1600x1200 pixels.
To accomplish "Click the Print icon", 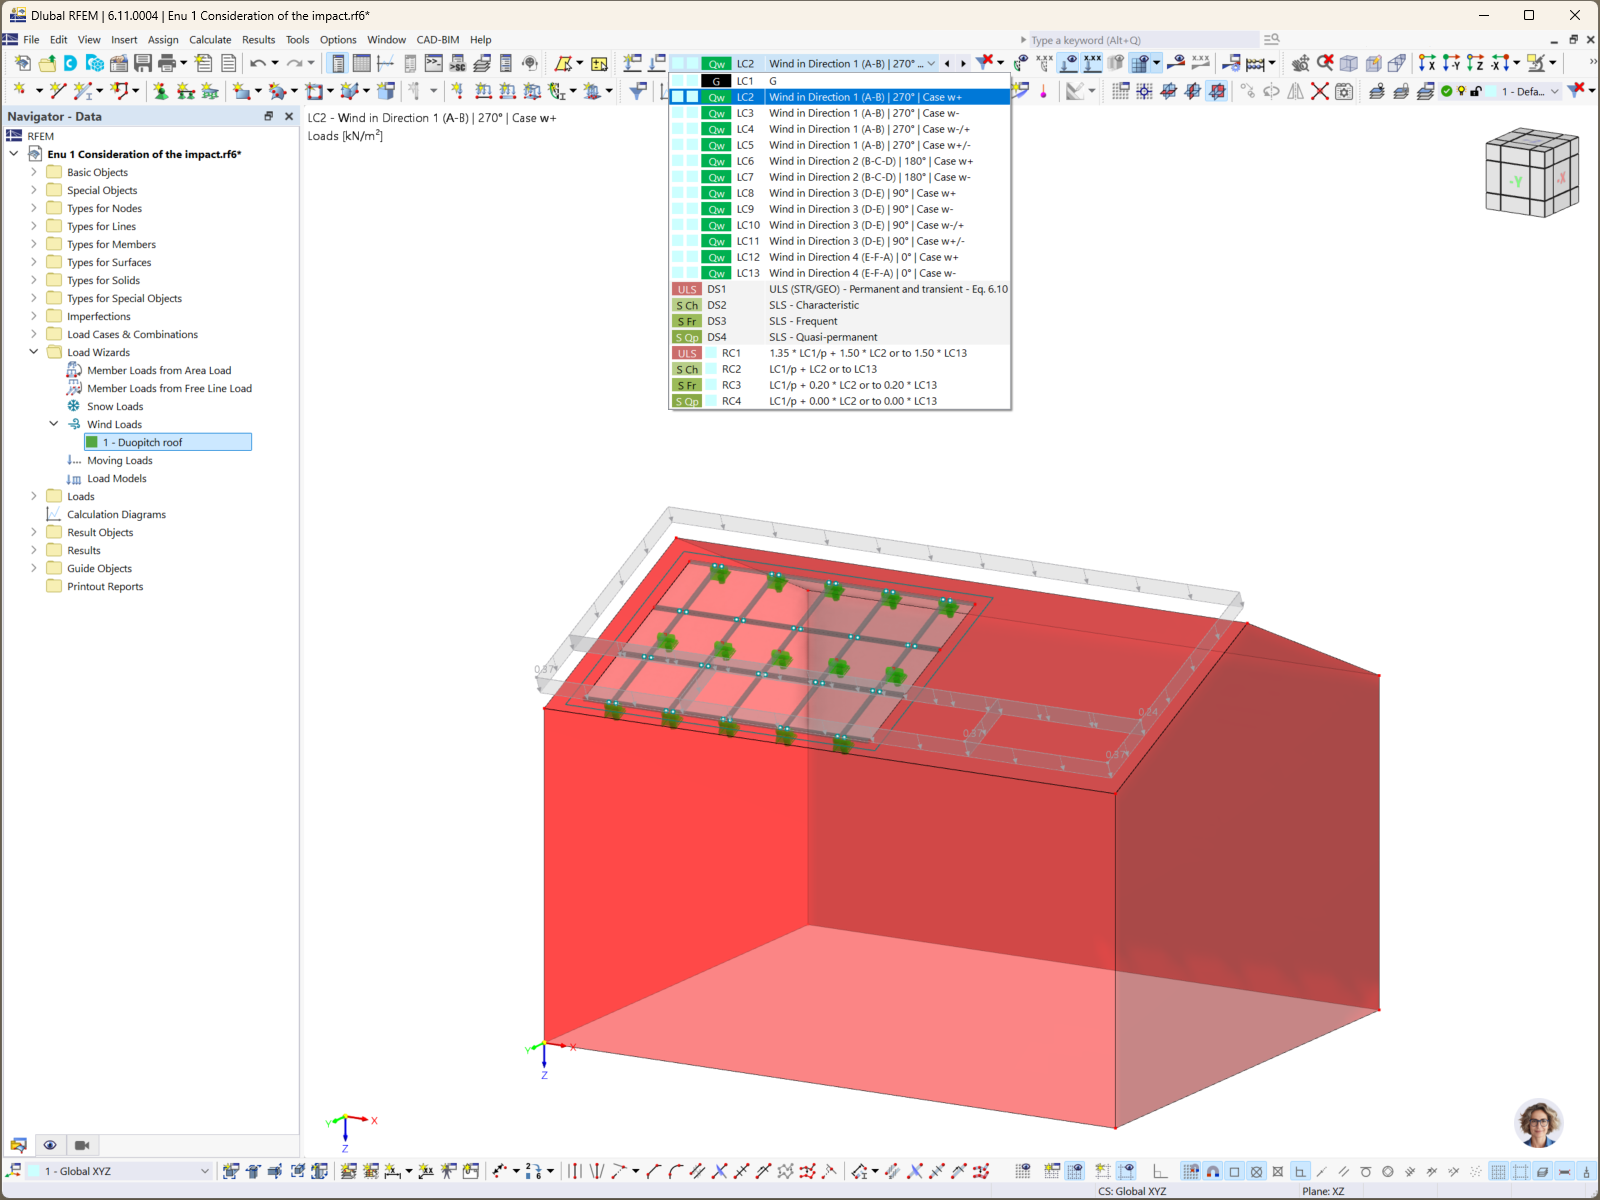I will point(166,63).
